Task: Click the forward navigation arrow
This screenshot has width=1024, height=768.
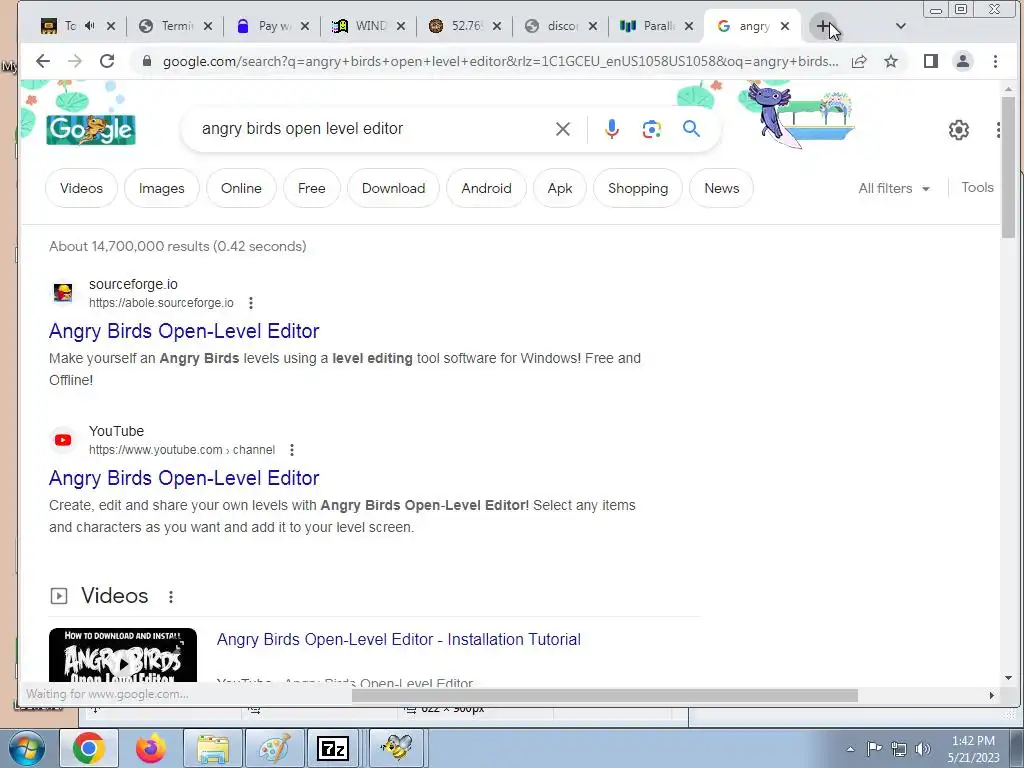Action: click(x=75, y=61)
